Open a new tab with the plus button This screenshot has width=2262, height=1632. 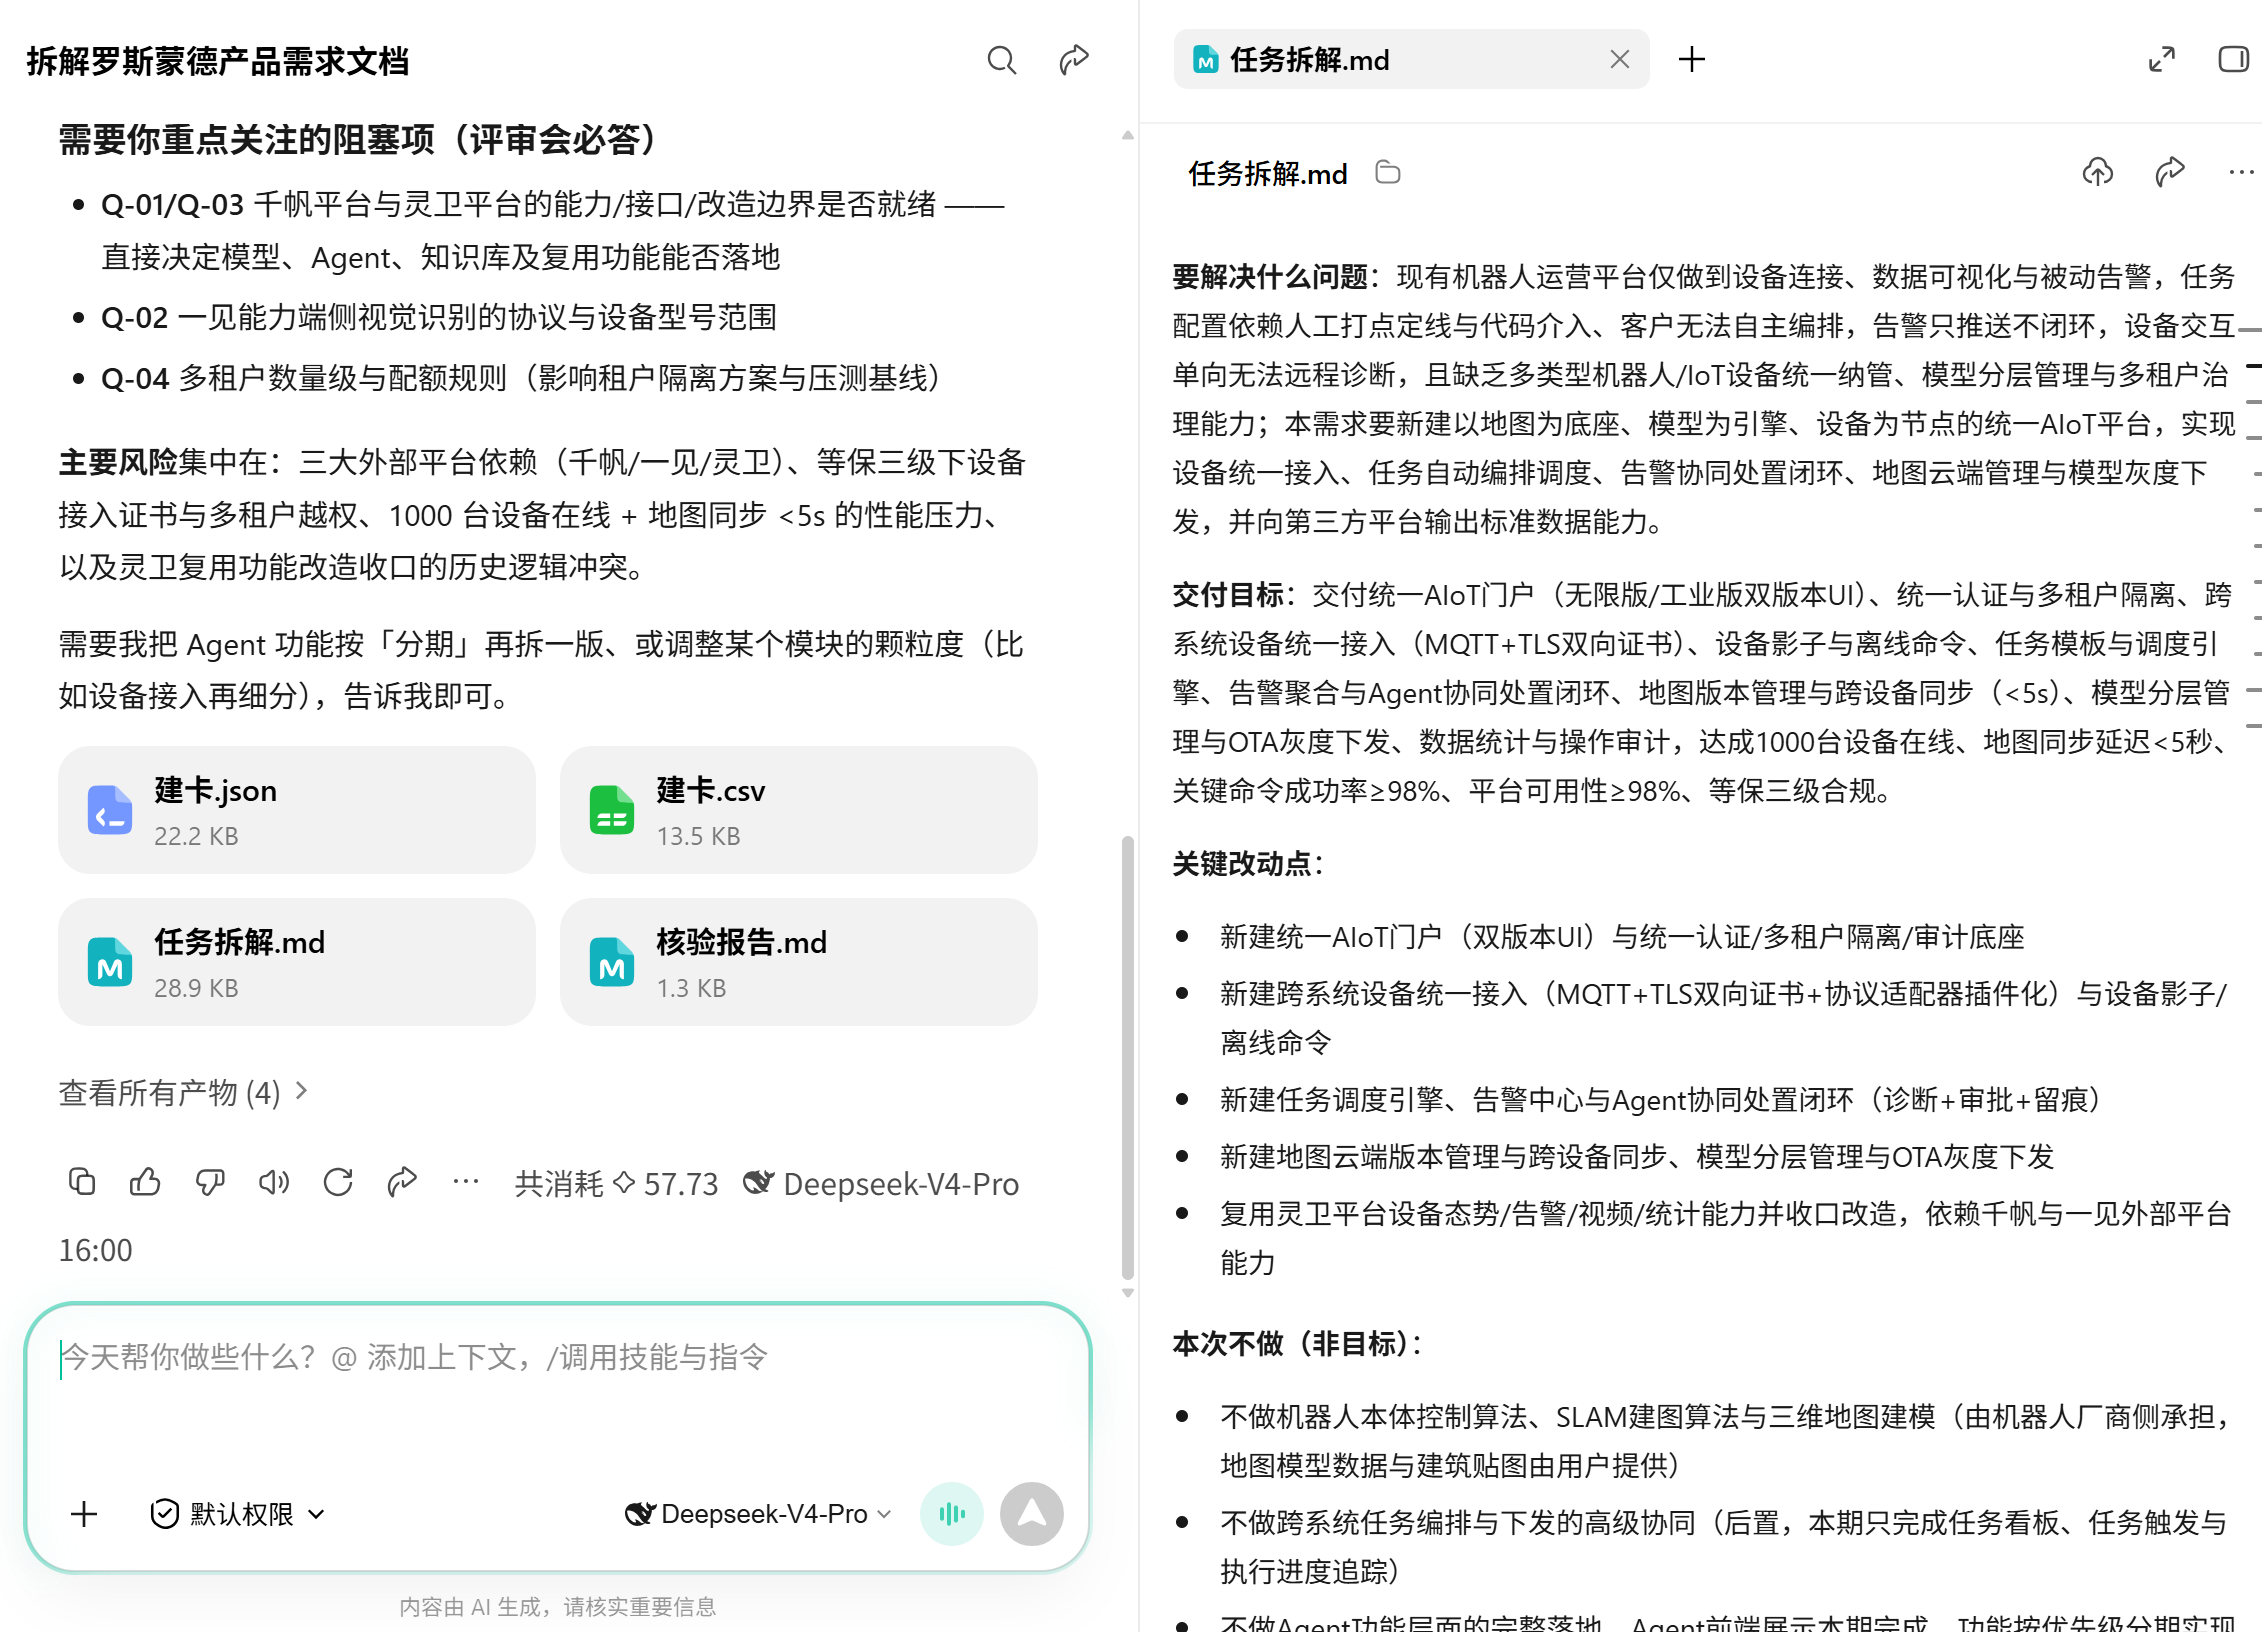click(1692, 60)
